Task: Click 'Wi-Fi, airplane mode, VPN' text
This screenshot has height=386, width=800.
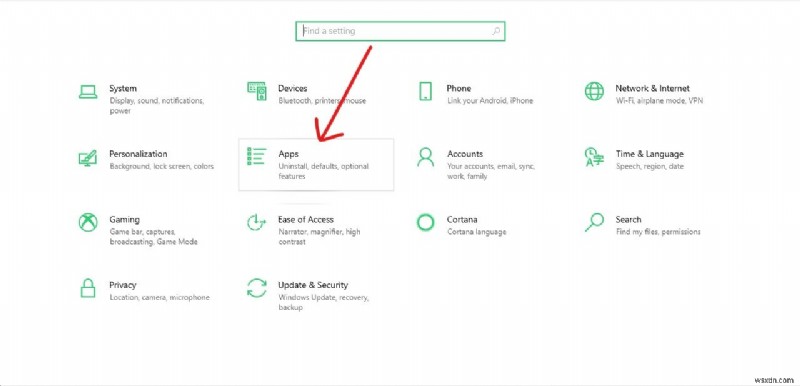Action: click(659, 100)
